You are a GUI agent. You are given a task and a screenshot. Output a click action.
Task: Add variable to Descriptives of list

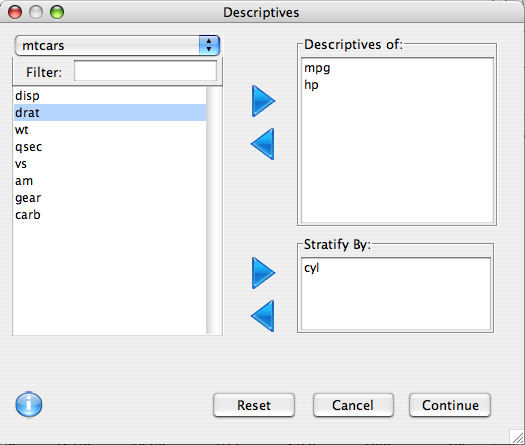point(263,101)
